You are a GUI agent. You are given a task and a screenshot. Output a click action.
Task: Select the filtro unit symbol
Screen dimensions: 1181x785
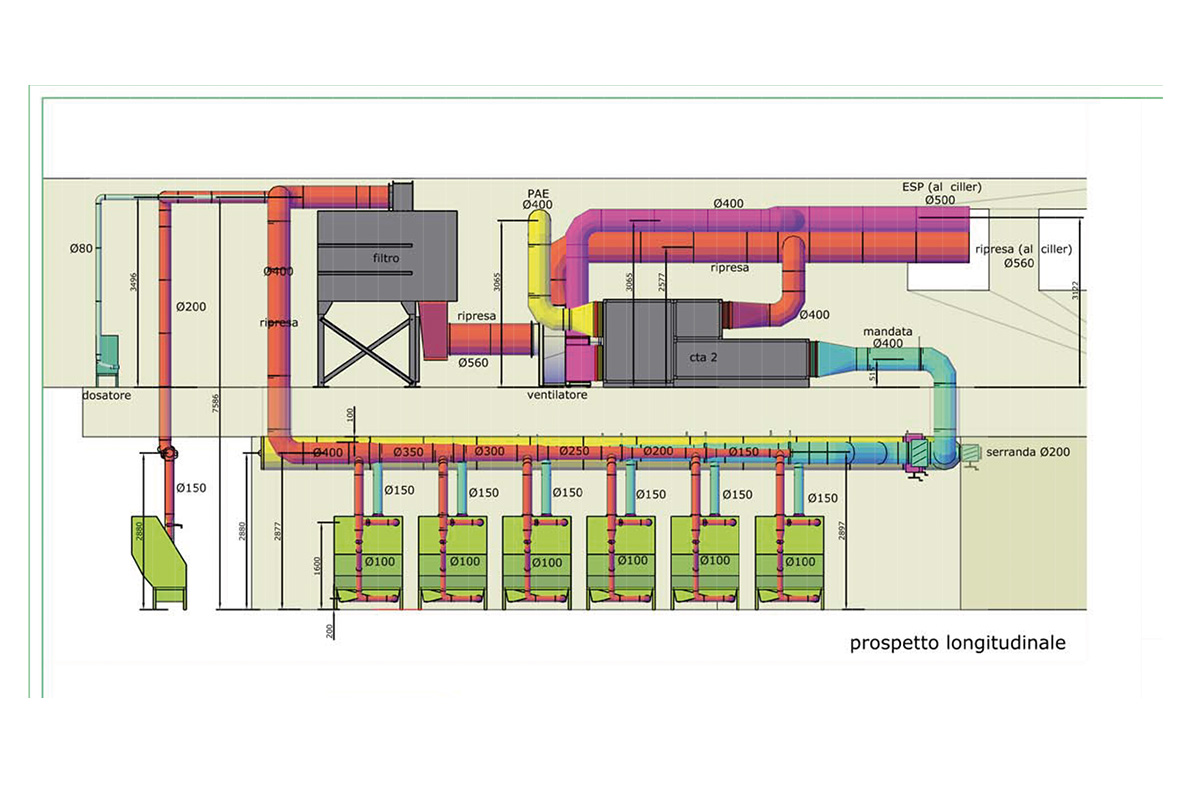(385, 257)
